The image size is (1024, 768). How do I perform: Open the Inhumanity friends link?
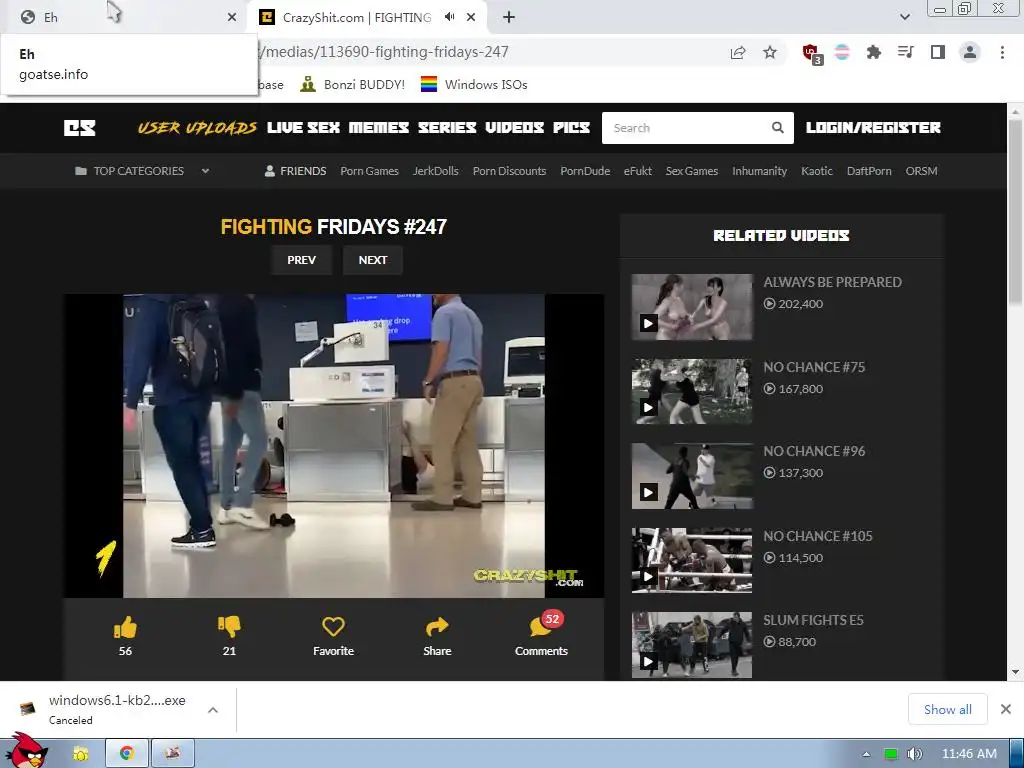(x=760, y=171)
